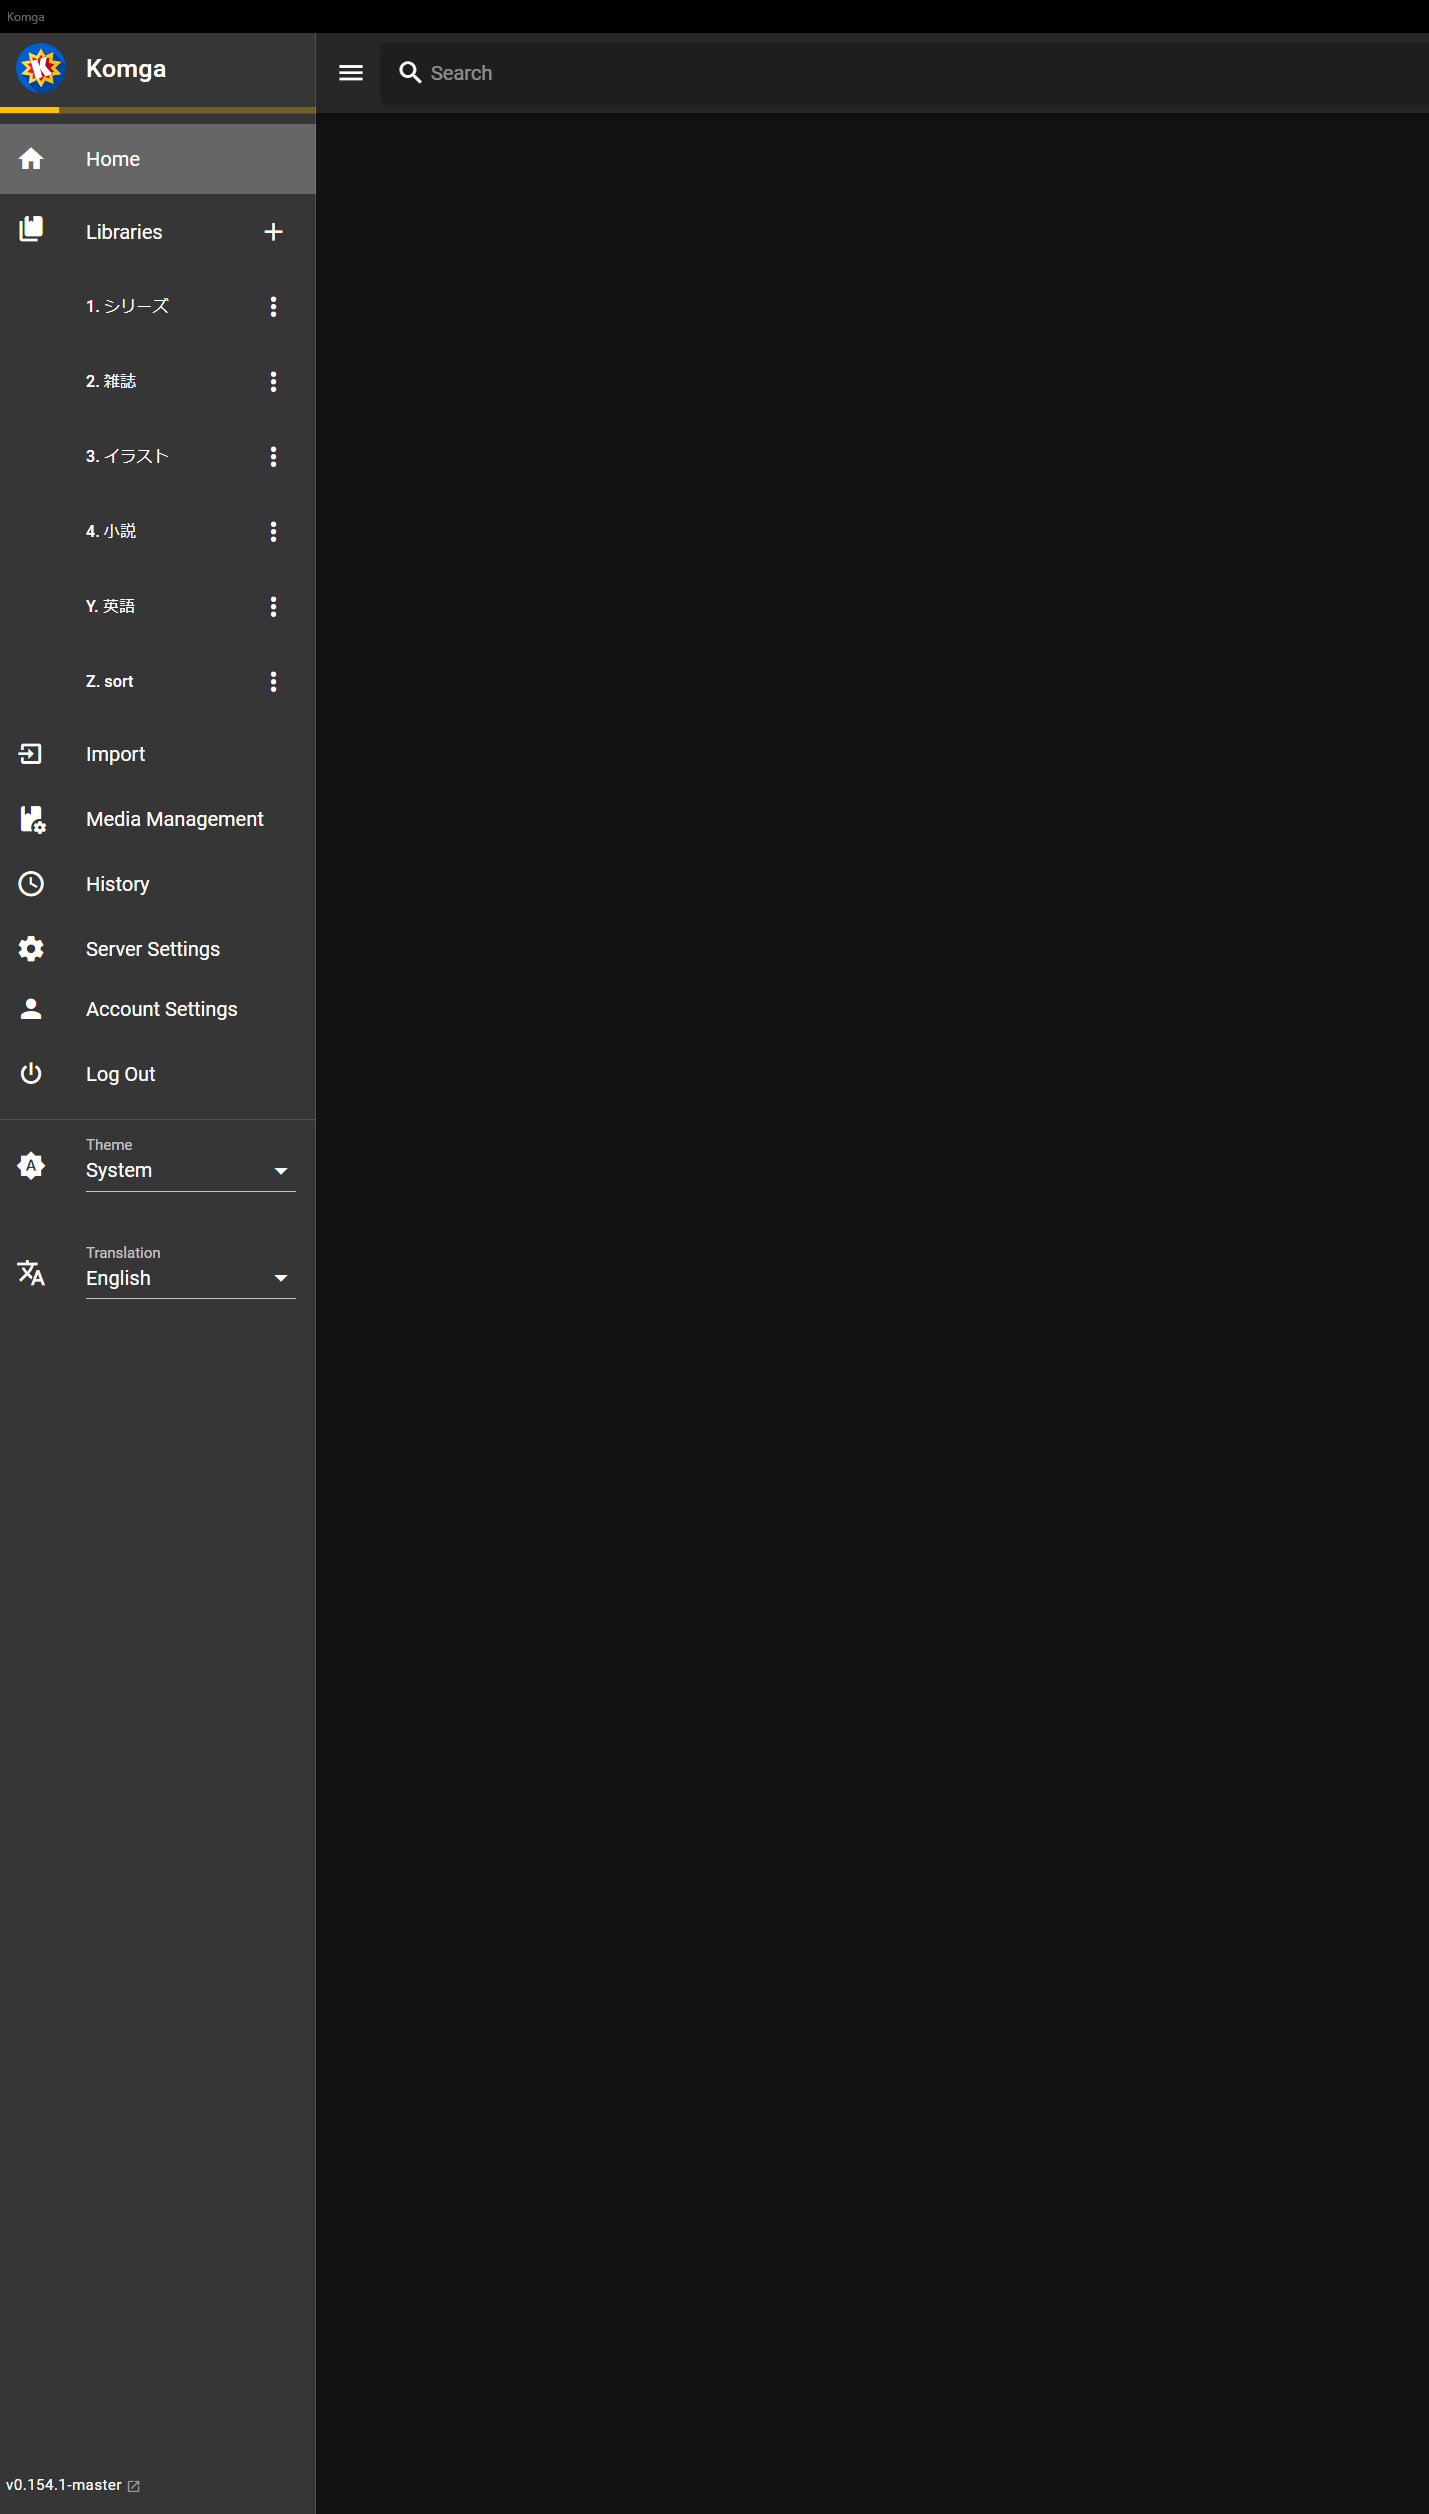
Task: Select Log Out
Action: point(158,1074)
